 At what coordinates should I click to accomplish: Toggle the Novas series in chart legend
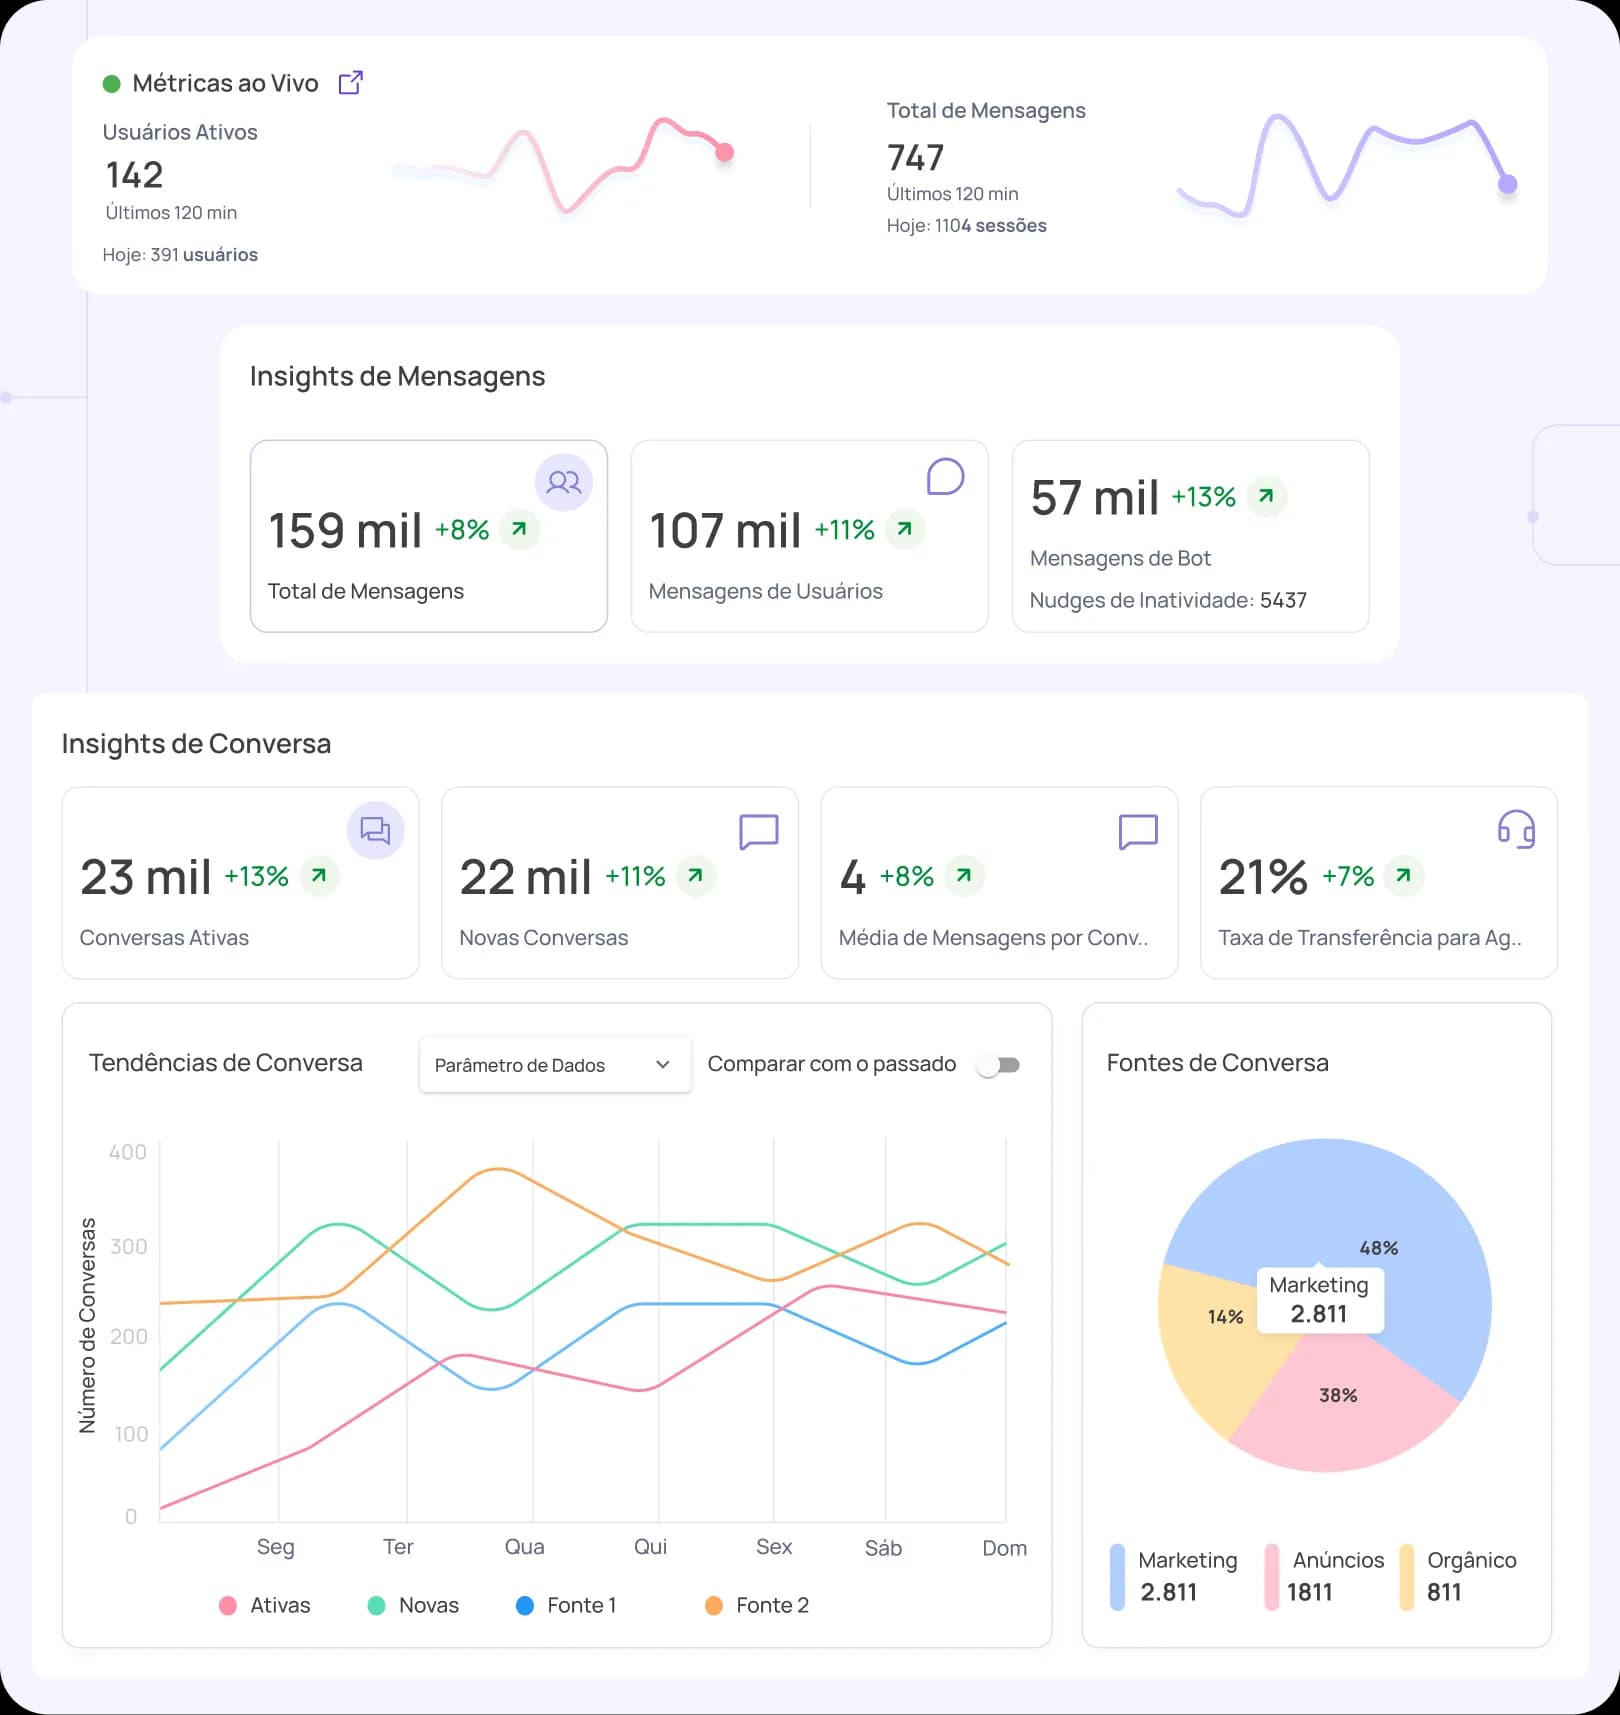coord(414,1605)
